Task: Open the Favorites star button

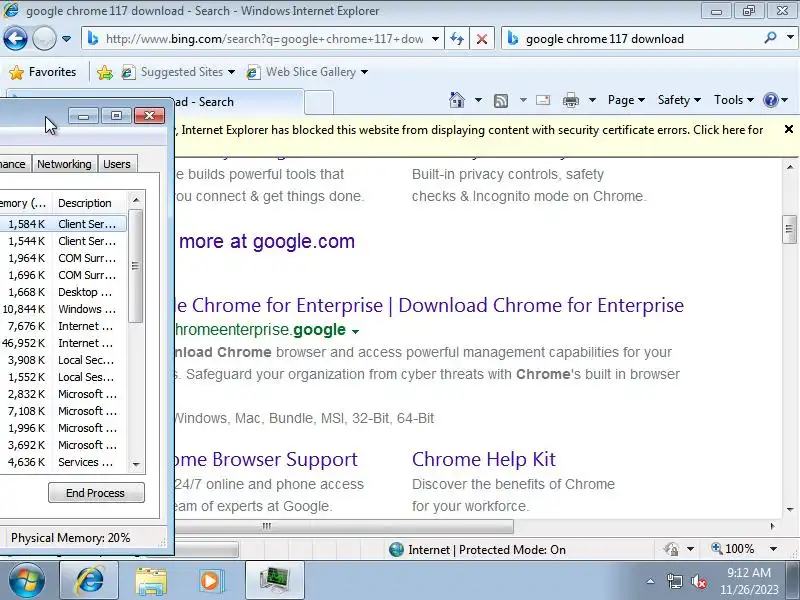Action: coord(42,72)
